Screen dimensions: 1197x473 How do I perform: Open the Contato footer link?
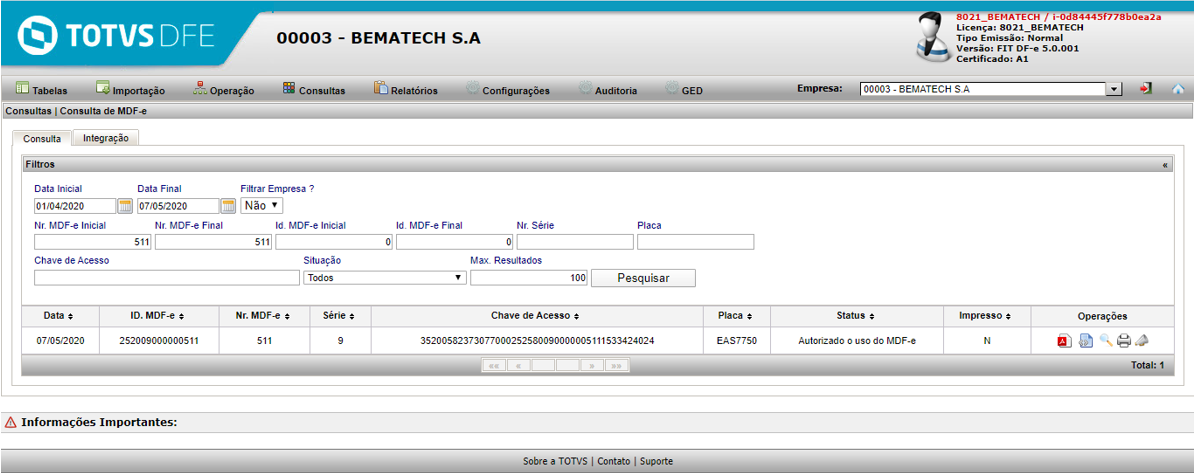[614, 461]
